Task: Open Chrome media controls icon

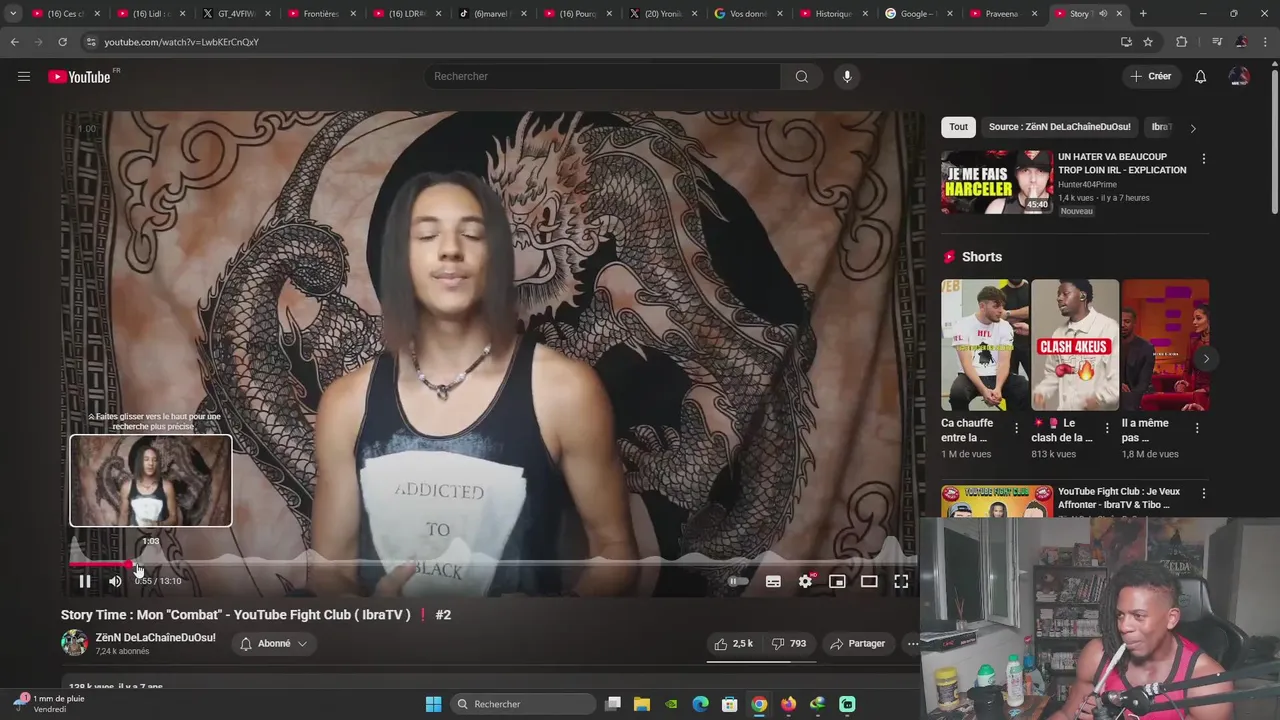Action: click(1217, 42)
